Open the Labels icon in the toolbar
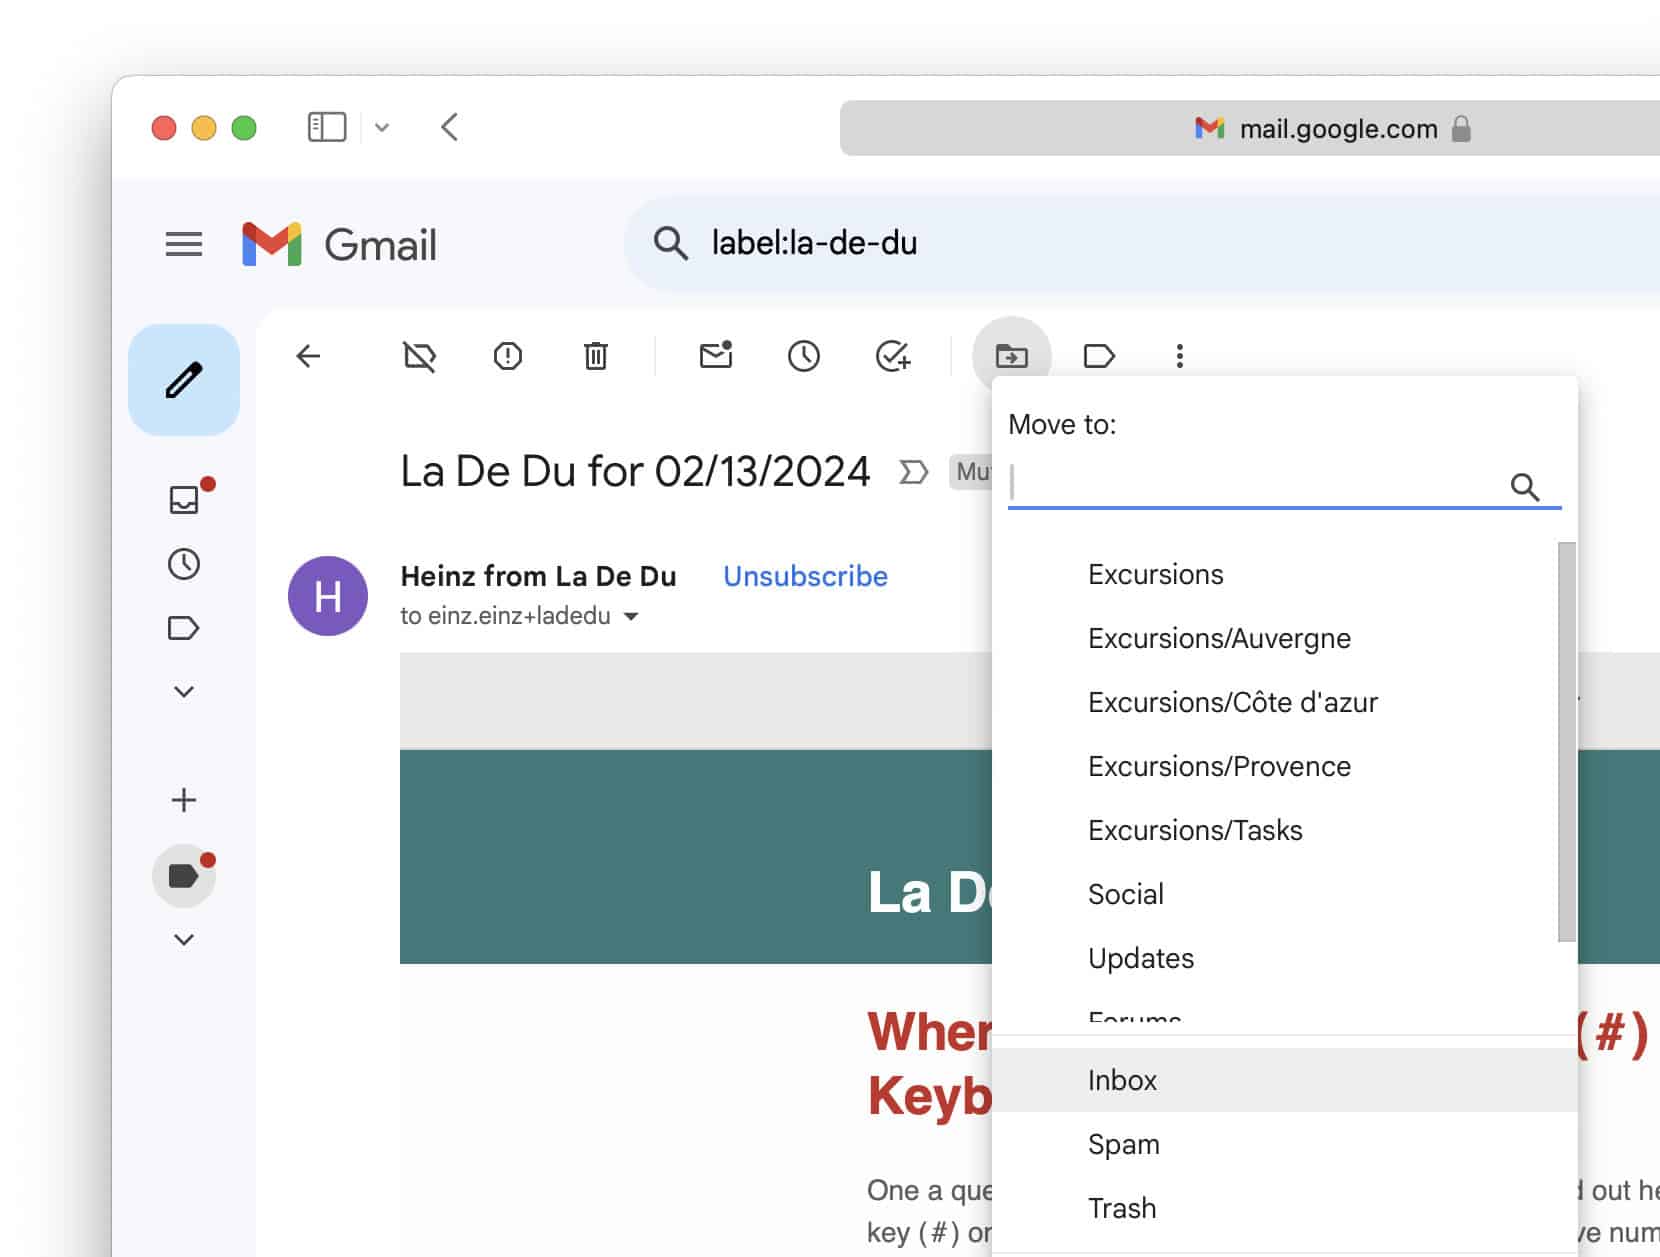 point(1099,356)
